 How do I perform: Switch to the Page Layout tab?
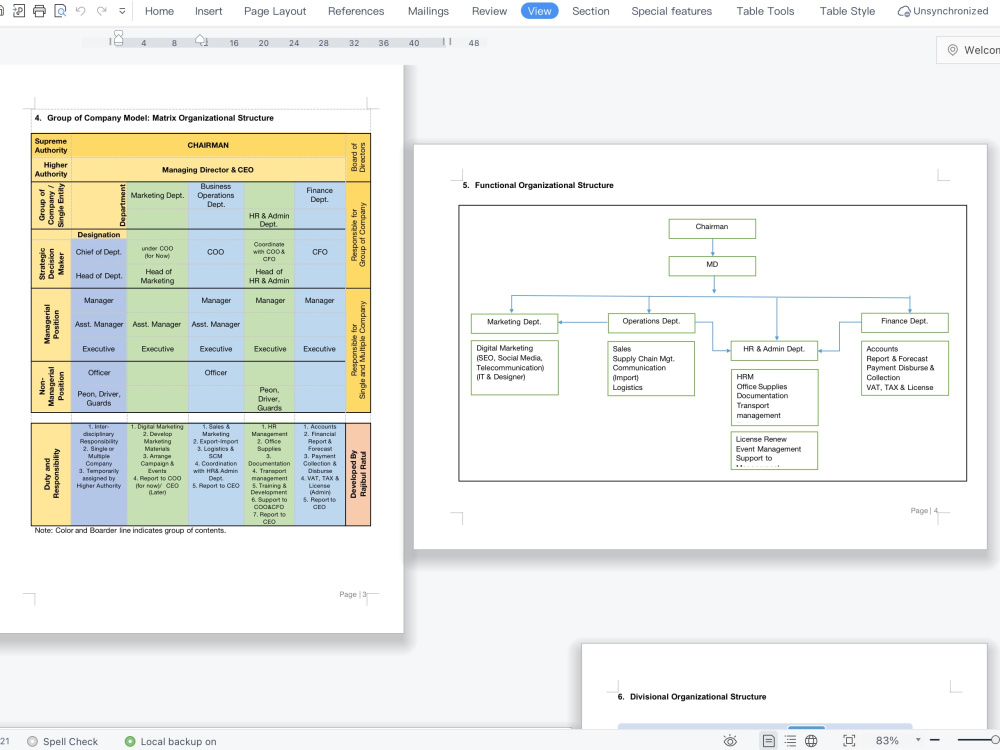tap(275, 11)
